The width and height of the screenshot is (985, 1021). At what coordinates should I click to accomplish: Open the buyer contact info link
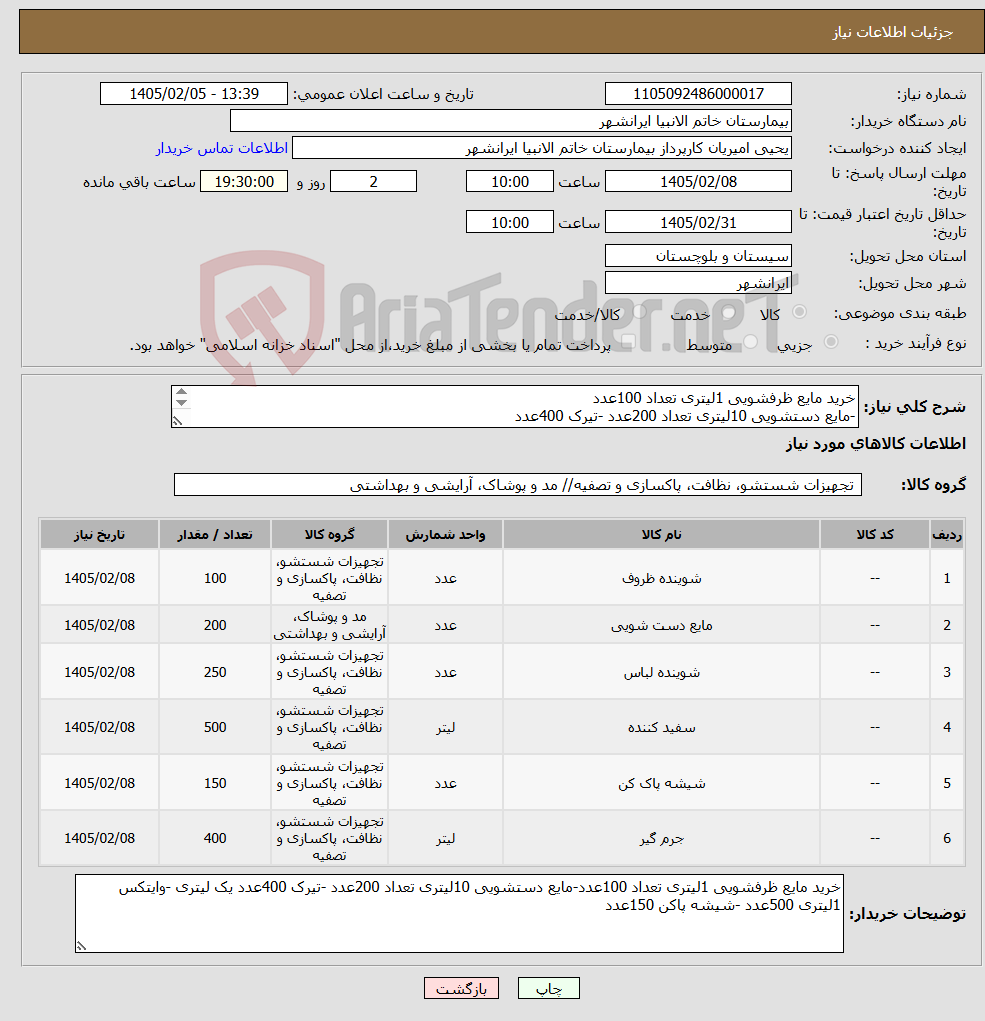221,148
